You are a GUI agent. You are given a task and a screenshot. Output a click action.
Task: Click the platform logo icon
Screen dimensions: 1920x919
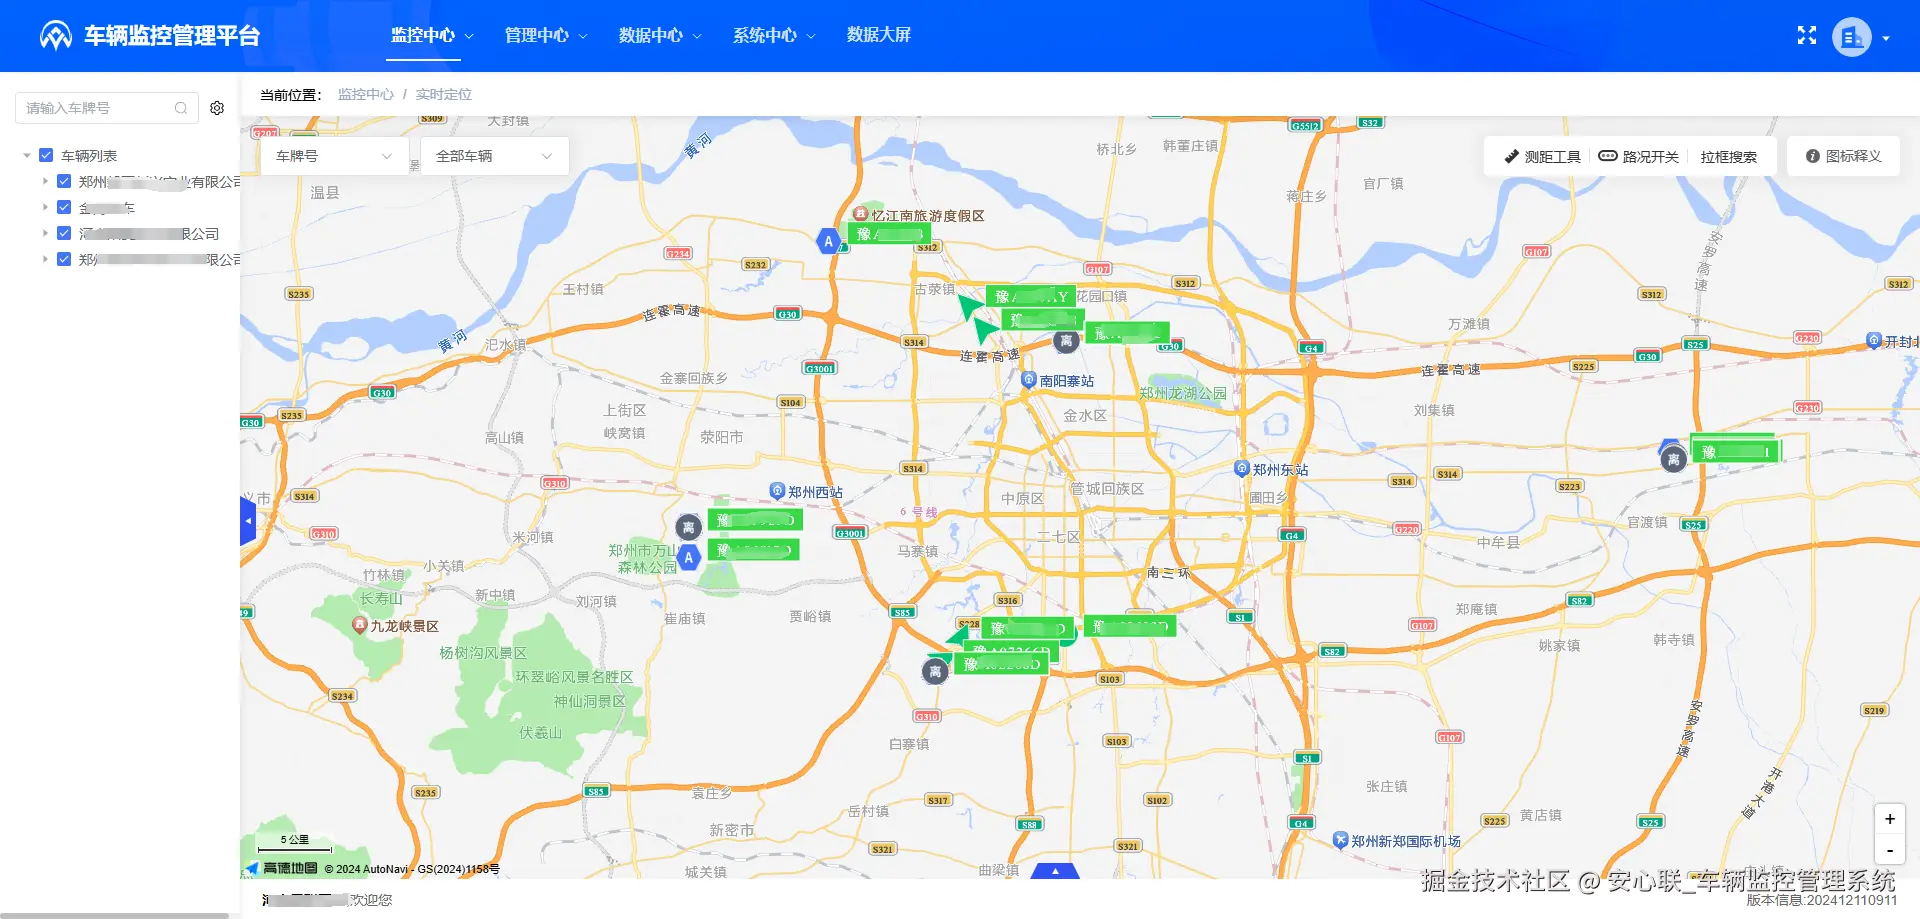point(56,35)
